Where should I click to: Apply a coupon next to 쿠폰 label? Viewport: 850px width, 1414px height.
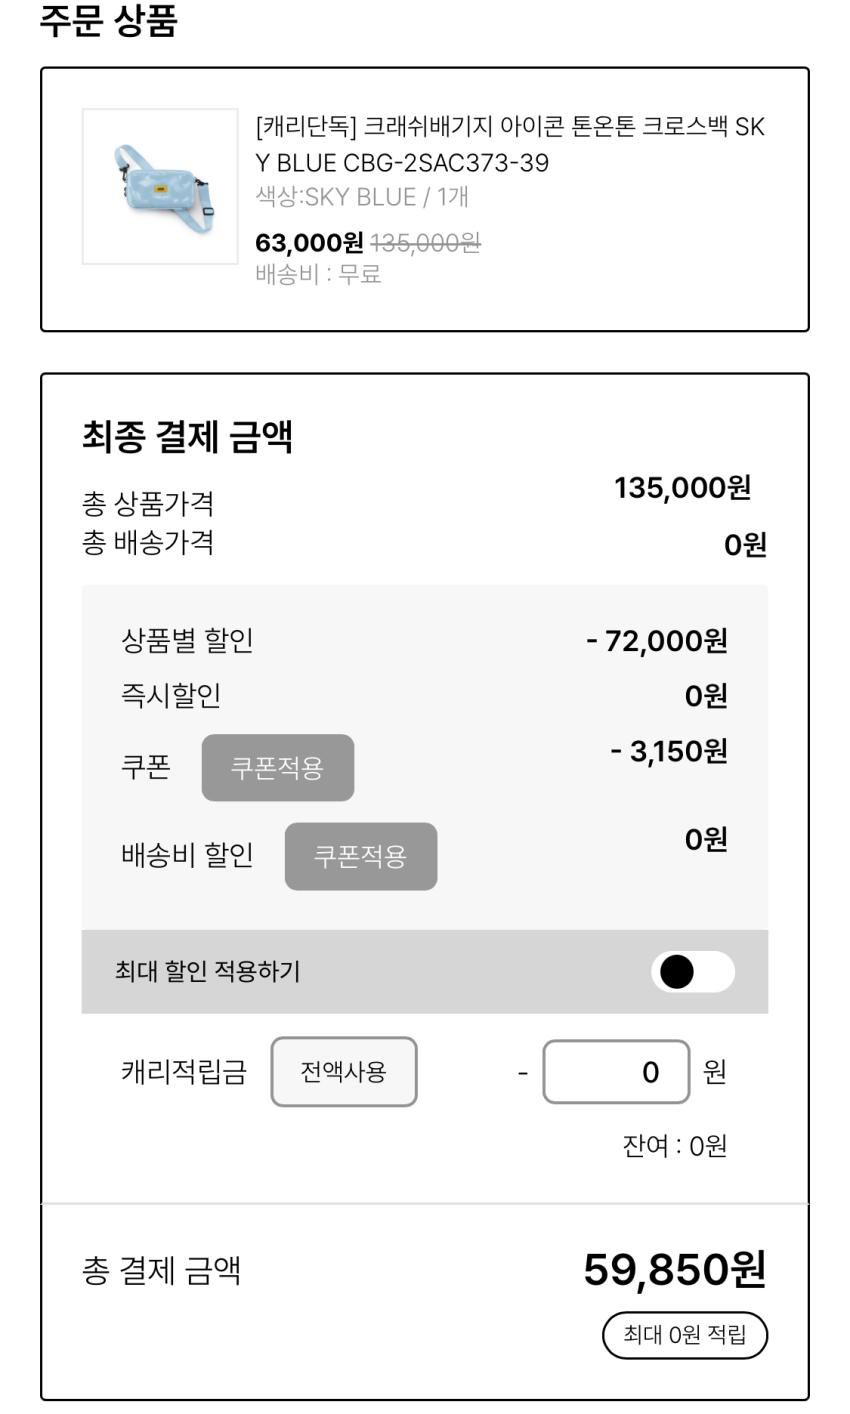coord(278,768)
